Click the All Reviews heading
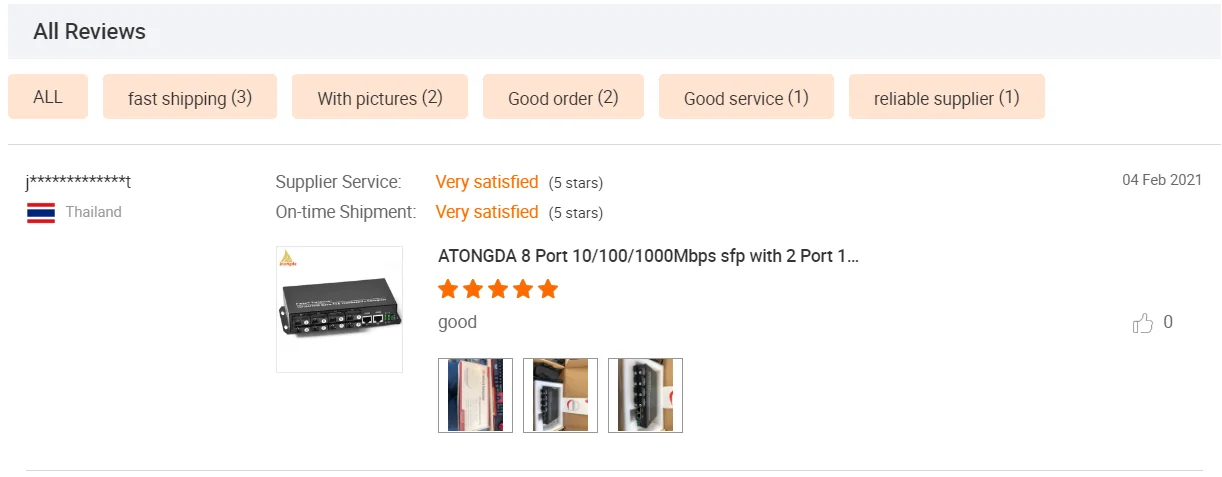This screenshot has width=1222, height=477. click(89, 31)
